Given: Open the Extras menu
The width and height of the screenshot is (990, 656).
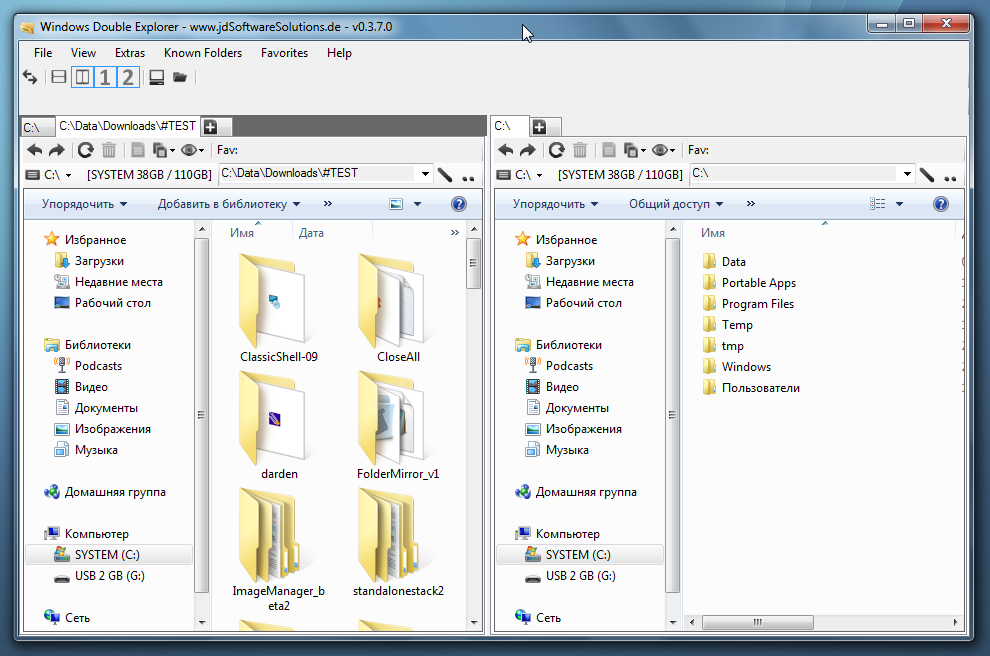Looking at the screenshot, I should (129, 53).
